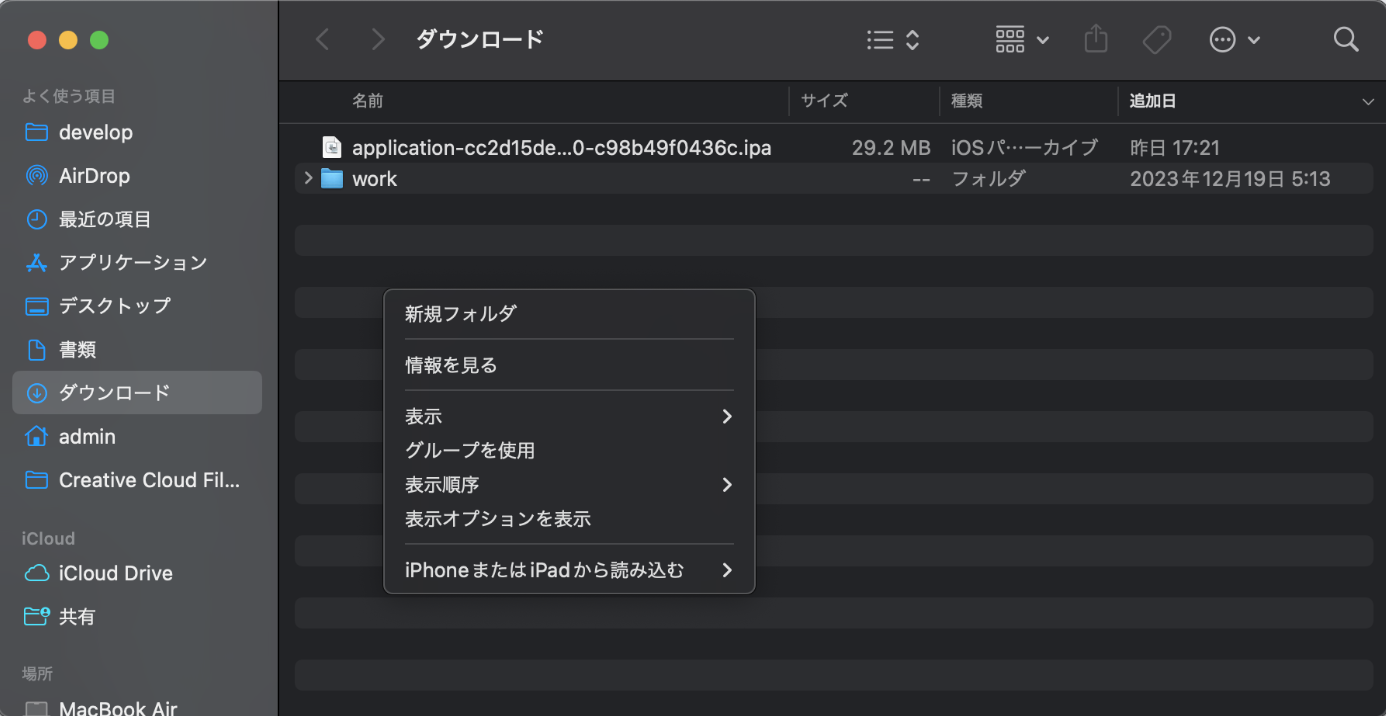
Task: Open the Tags icon in the toolbar
Action: [1157, 39]
